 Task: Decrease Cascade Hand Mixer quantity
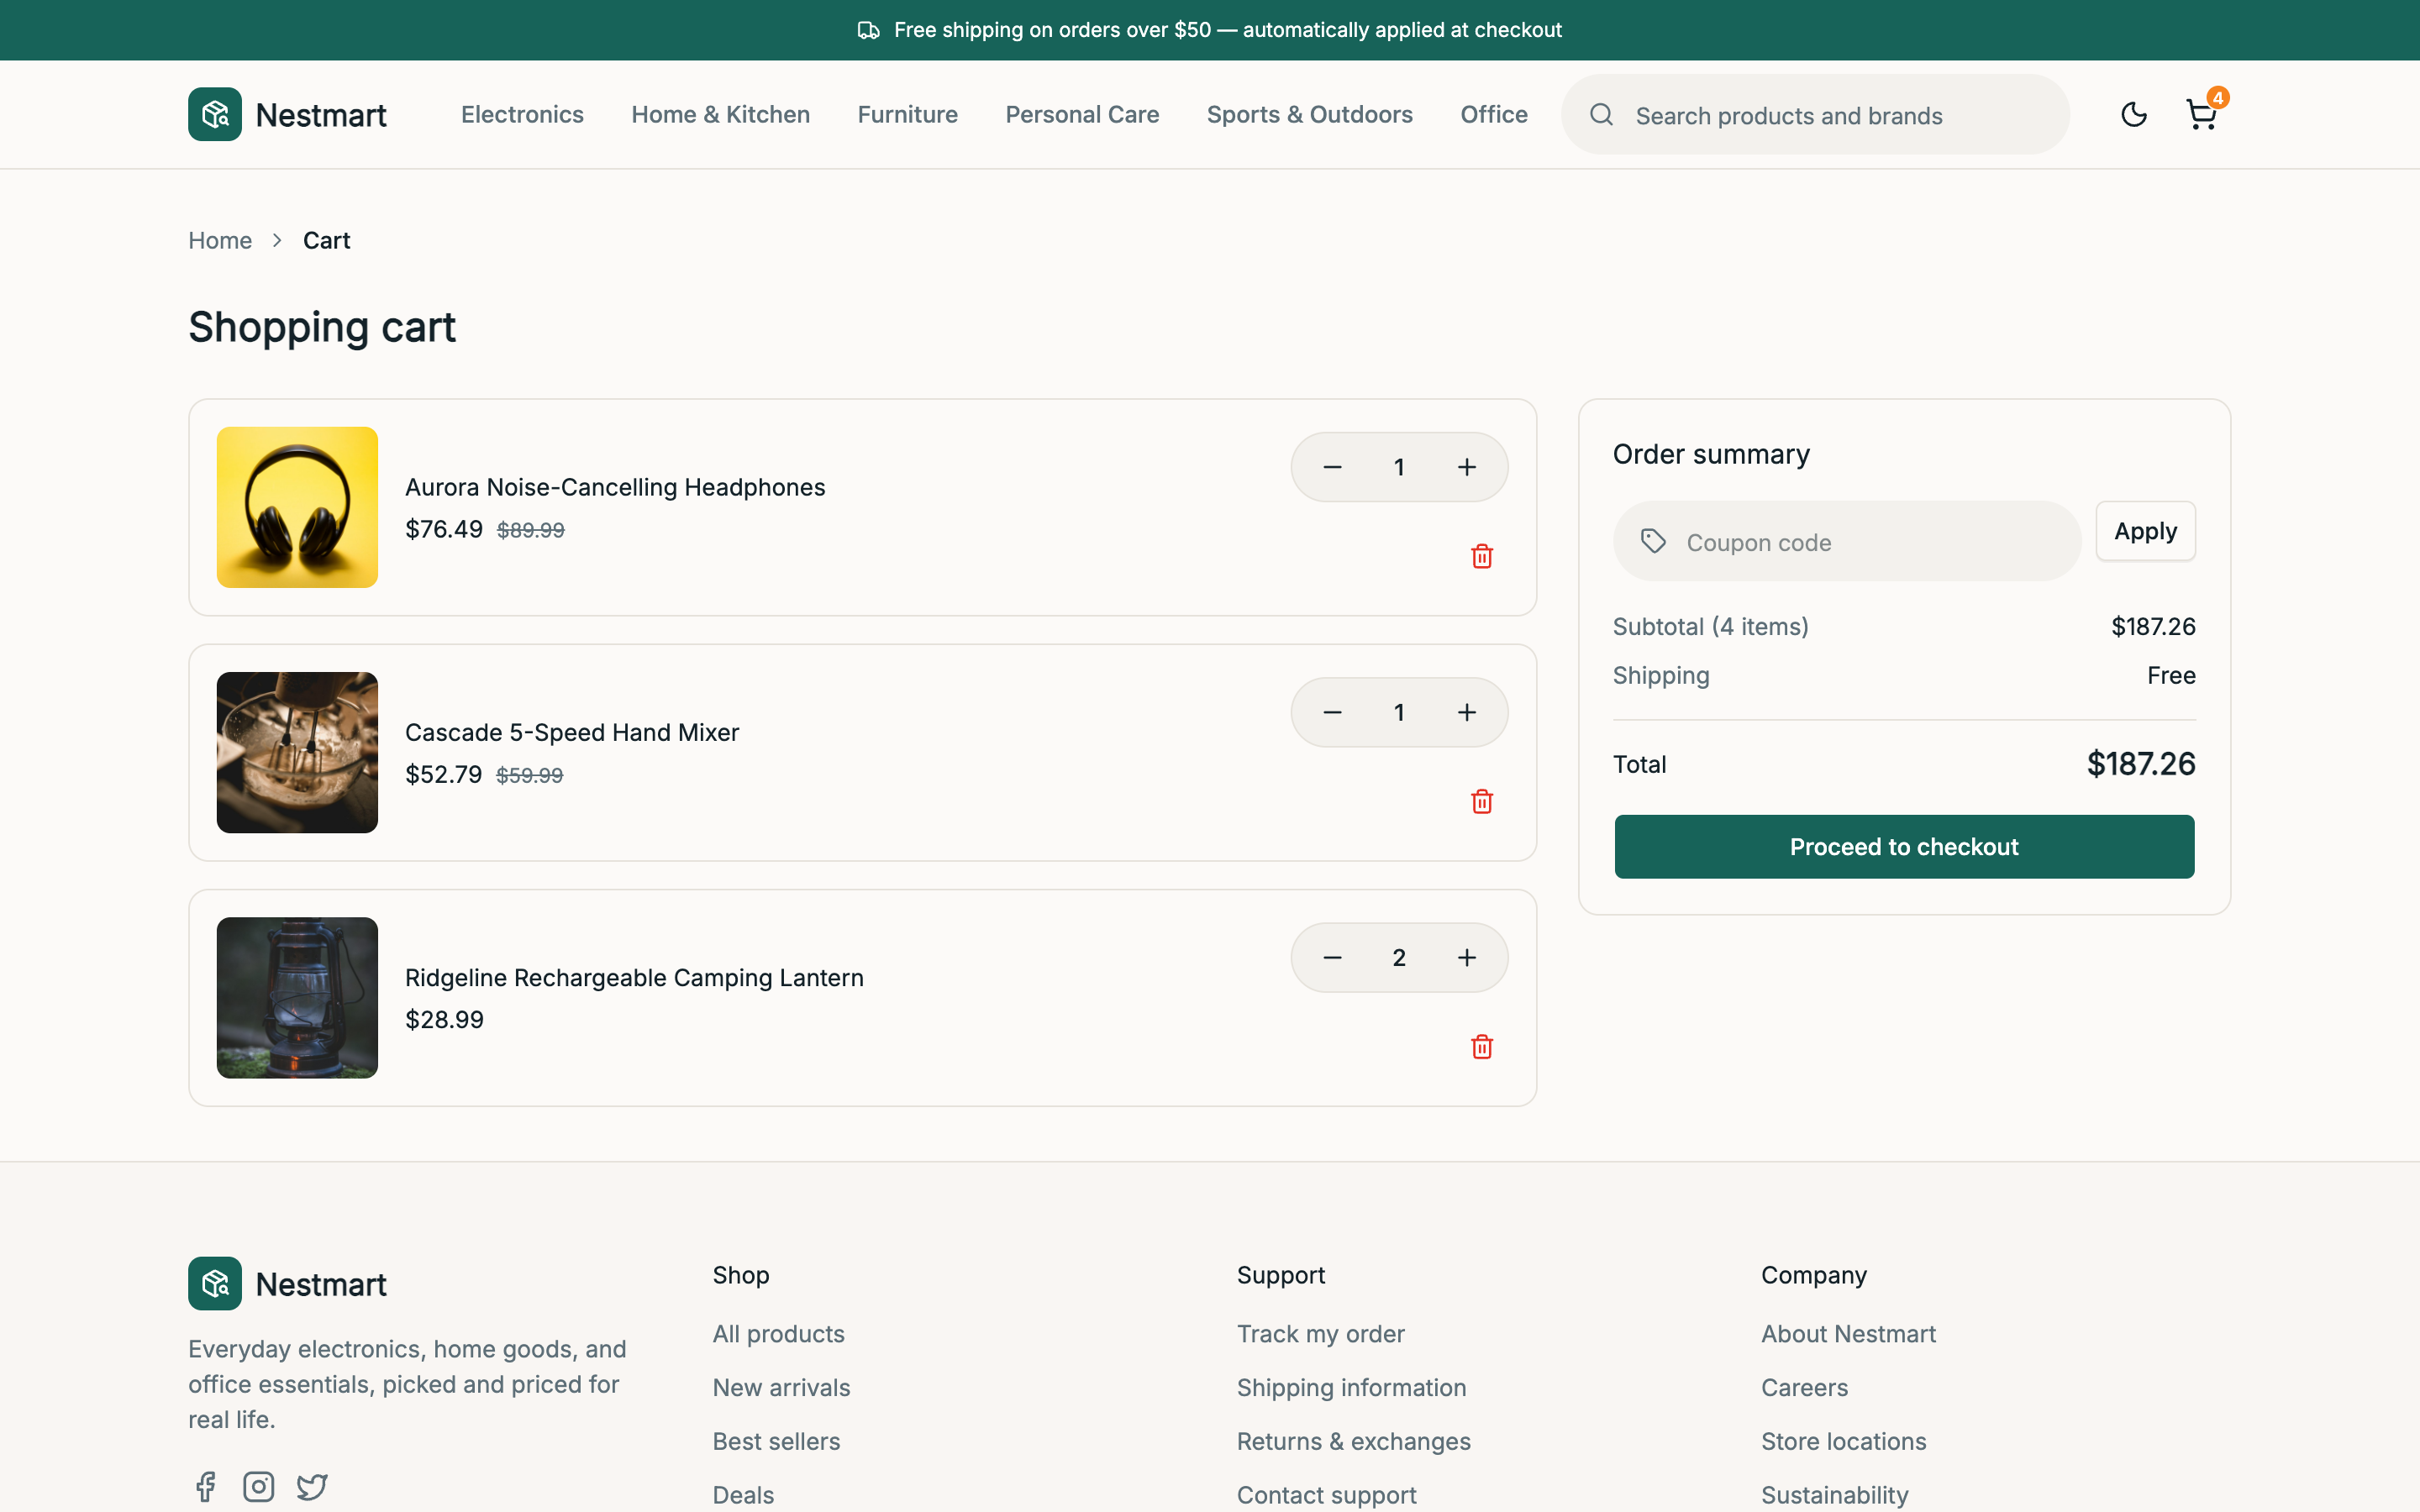click(1332, 712)
